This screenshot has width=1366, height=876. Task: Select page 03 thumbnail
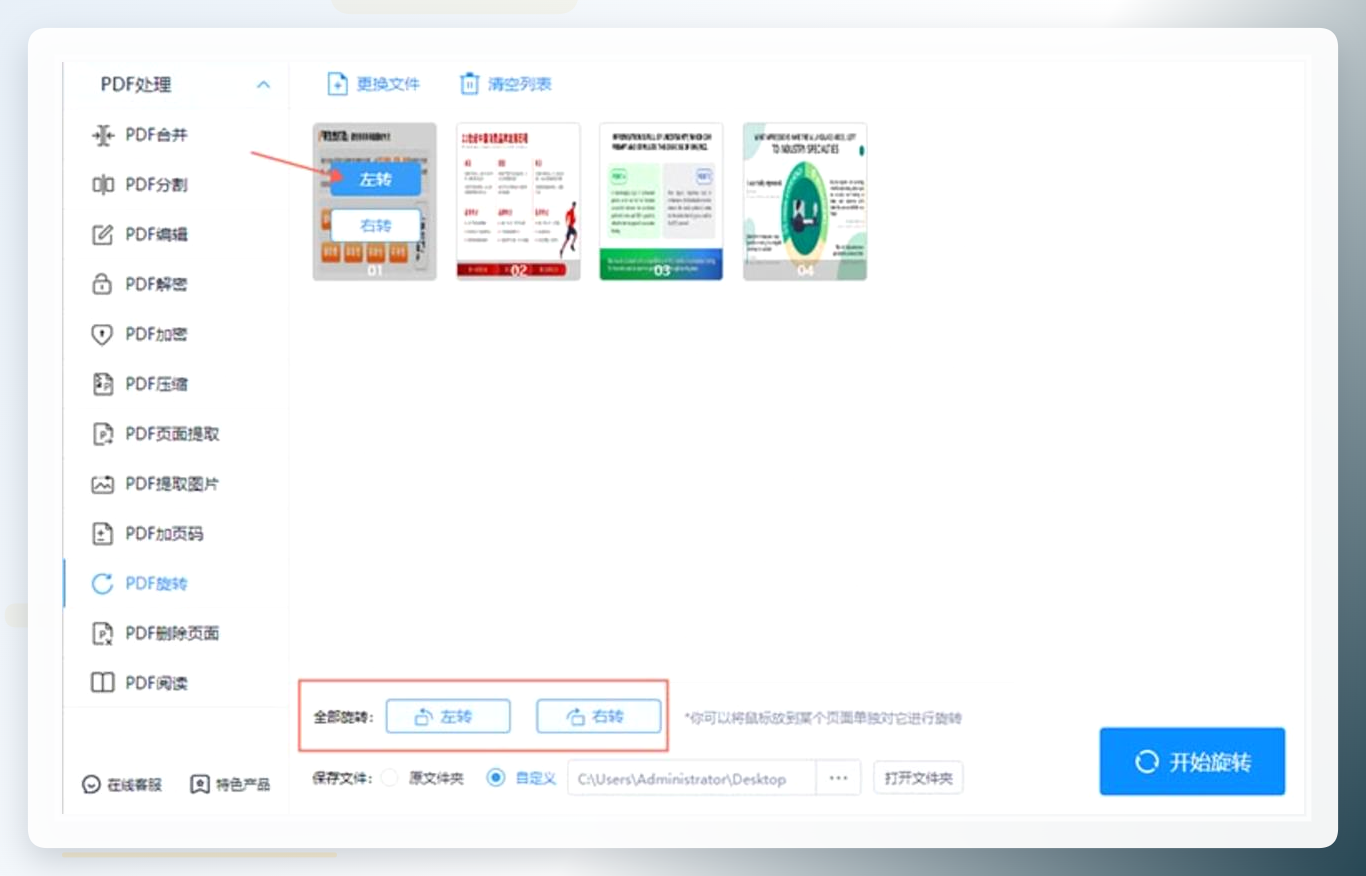661,201
